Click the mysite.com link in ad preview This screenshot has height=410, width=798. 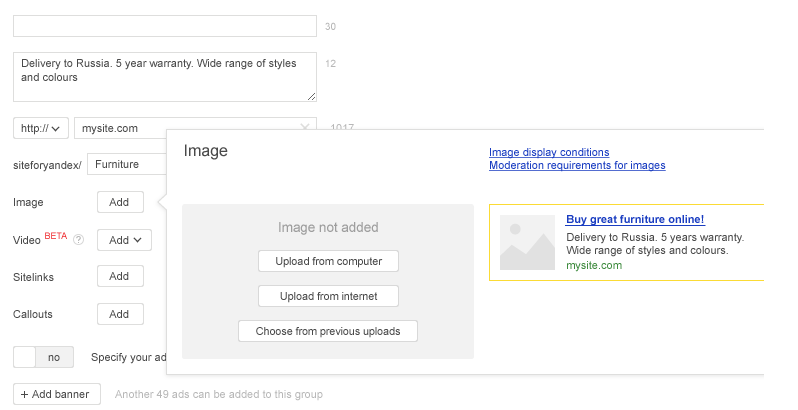[594, 265]
